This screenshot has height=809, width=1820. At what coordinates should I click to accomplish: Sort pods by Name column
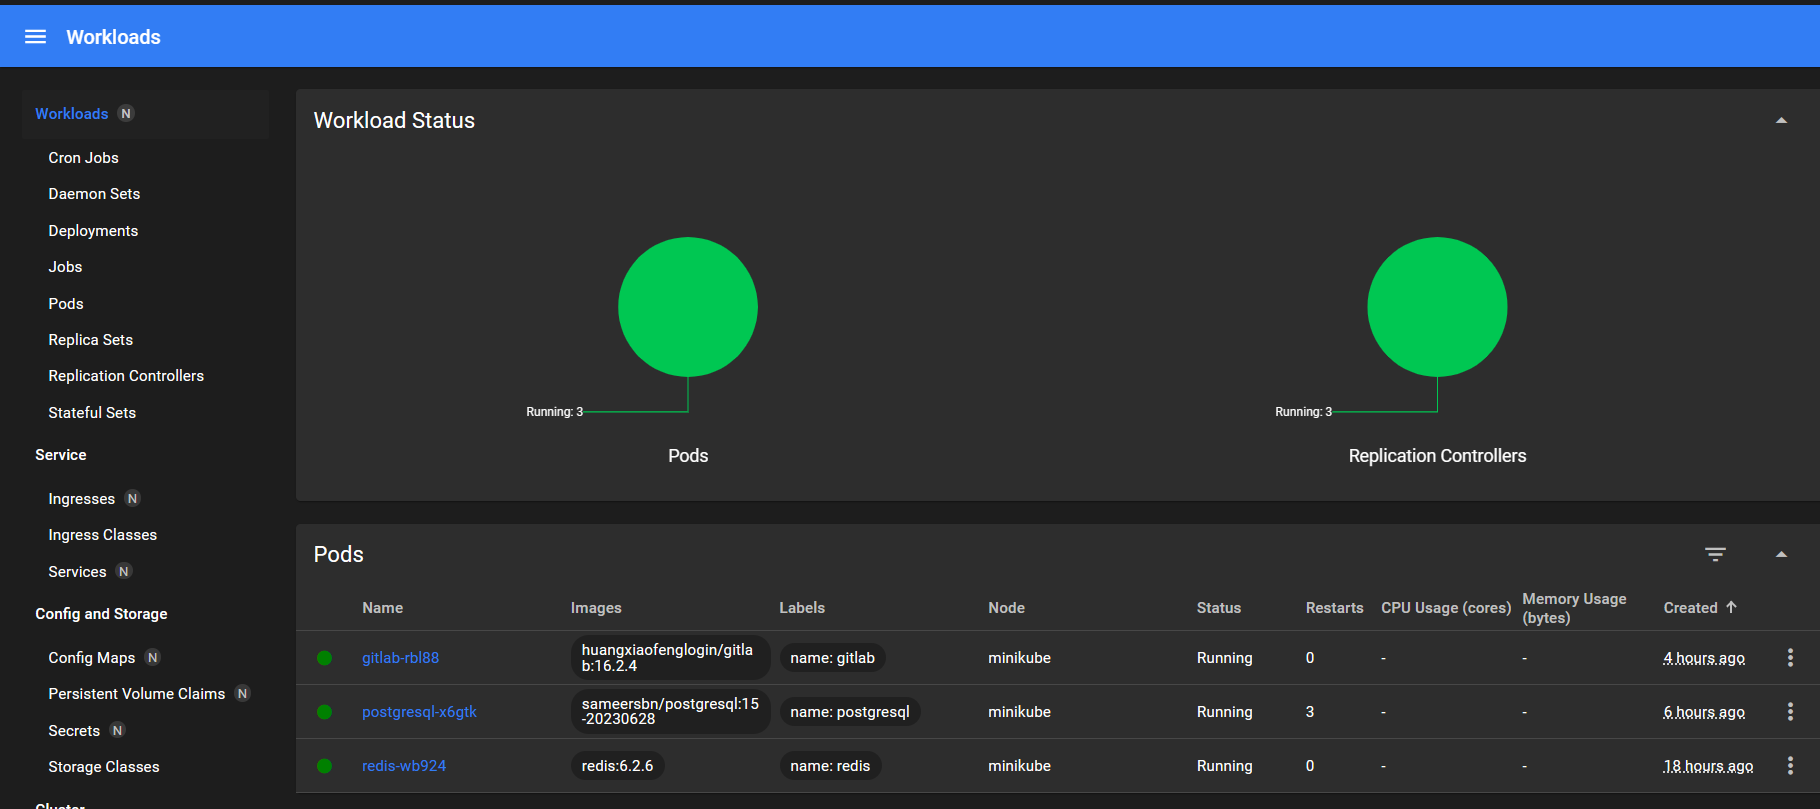[x=382, y=608]
